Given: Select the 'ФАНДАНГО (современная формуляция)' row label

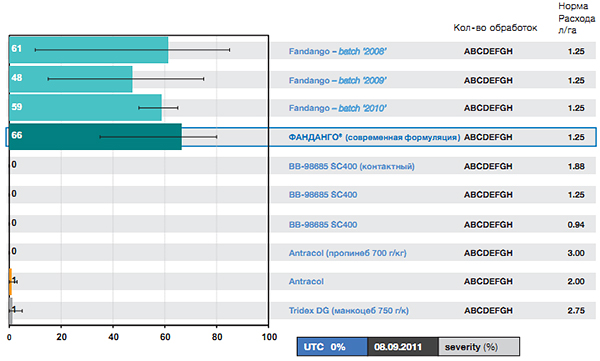Looking at the screenshot, I should point(374,137).
